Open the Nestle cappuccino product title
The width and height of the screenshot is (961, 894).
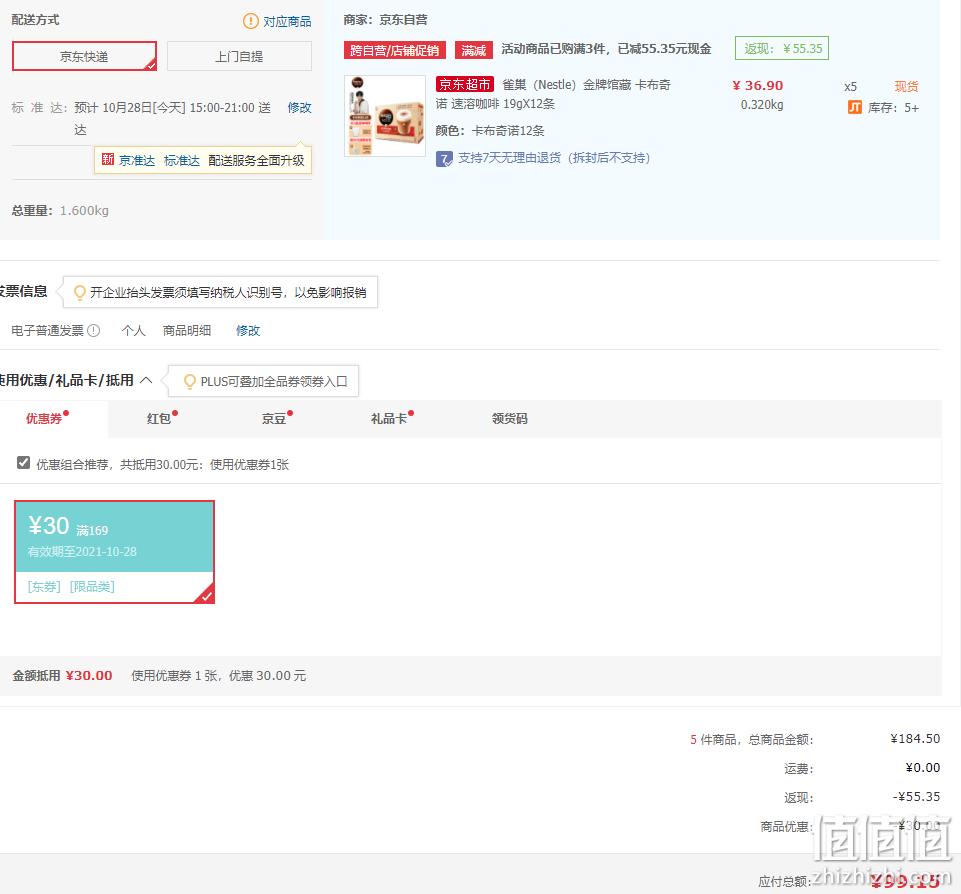tap(555, 94)
